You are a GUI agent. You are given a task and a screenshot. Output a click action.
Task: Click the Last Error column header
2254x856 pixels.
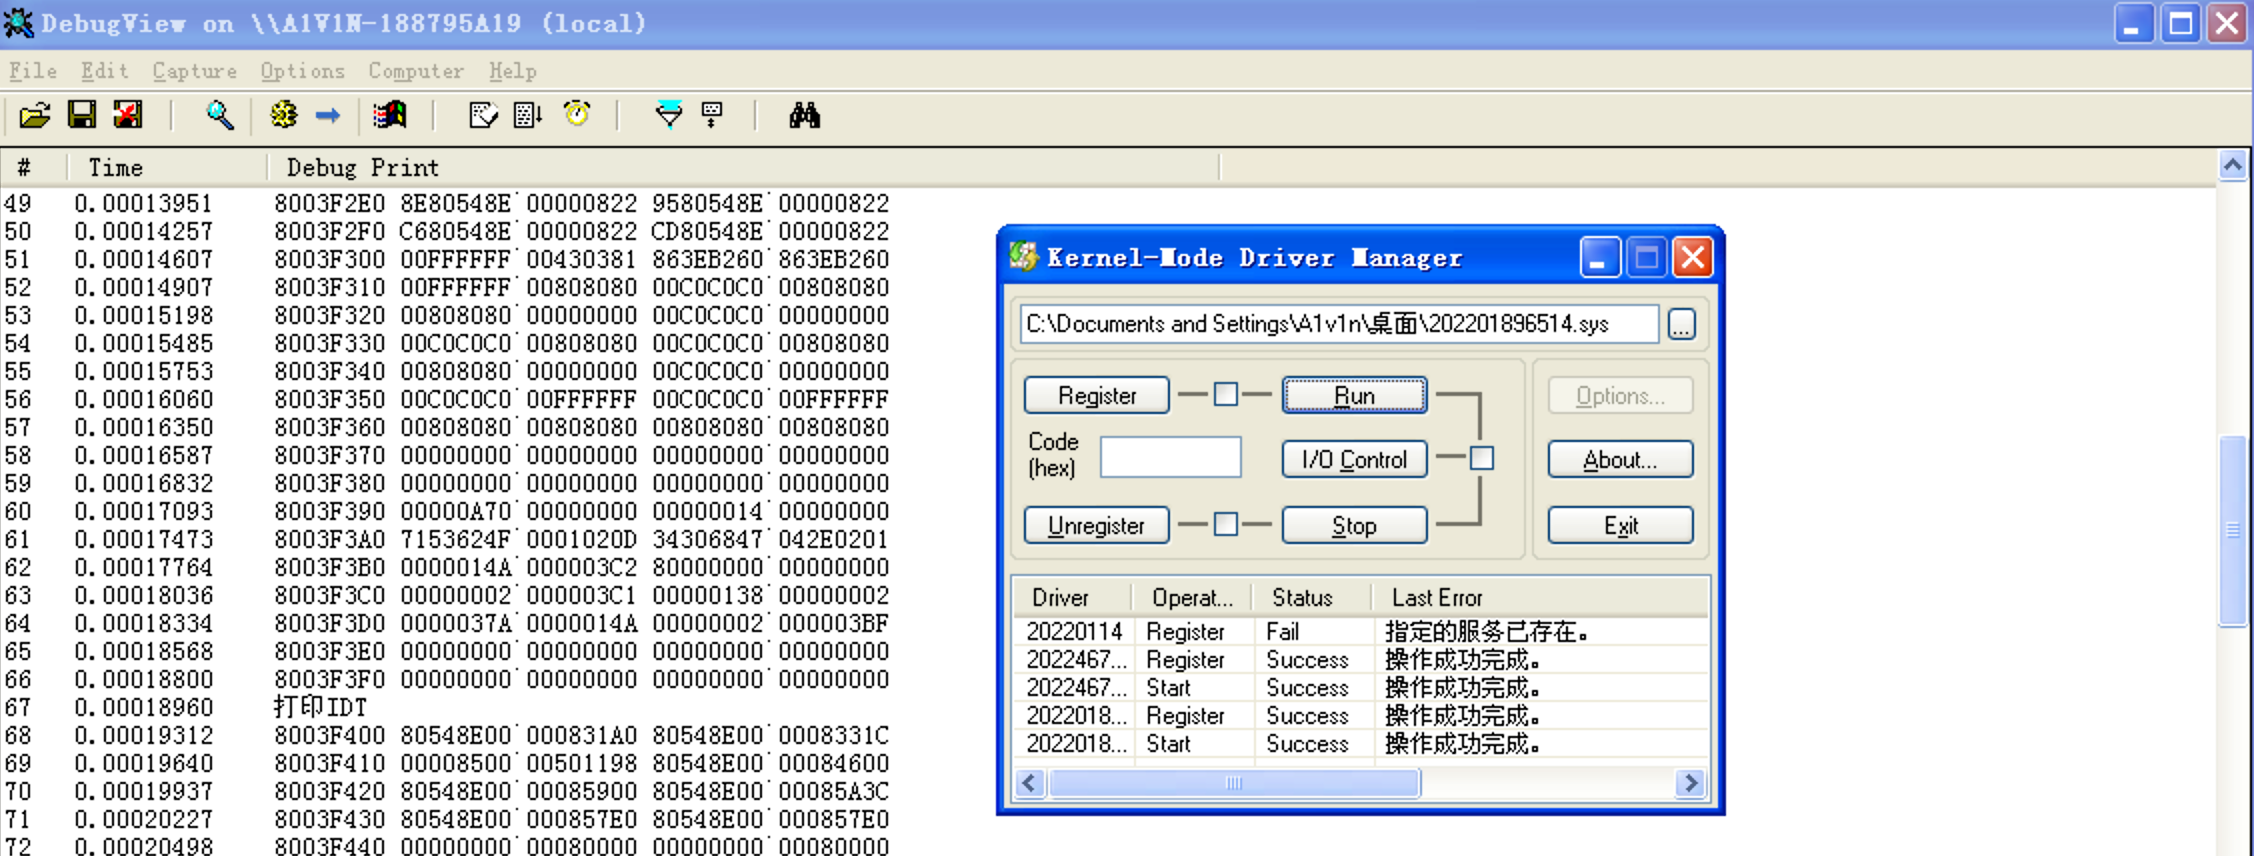1541,597
